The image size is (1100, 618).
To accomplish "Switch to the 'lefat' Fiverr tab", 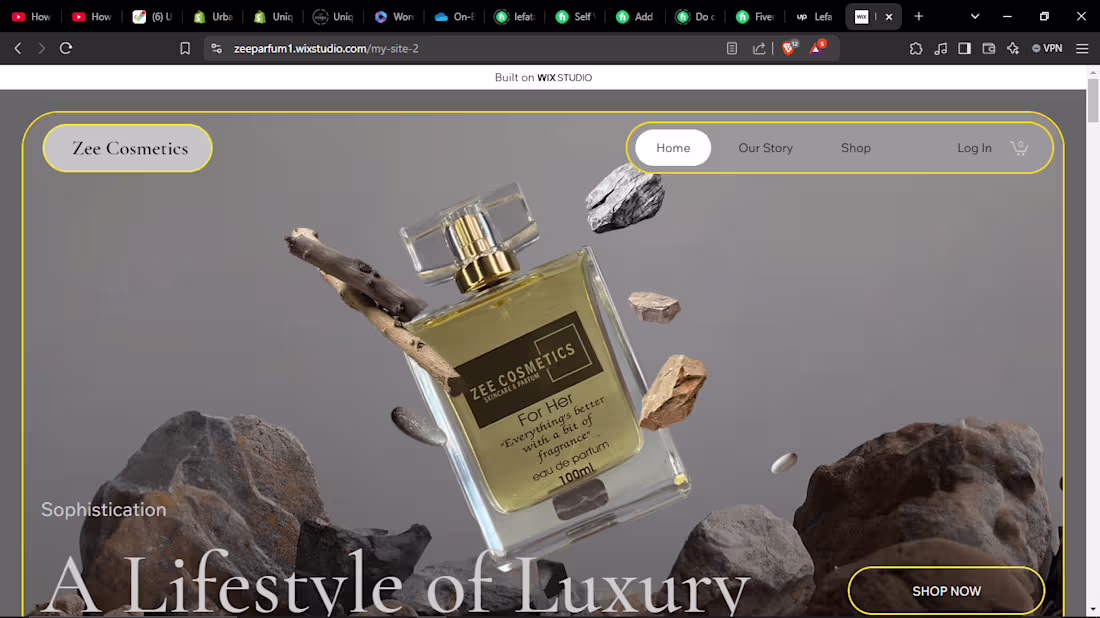I will point(514,17).
